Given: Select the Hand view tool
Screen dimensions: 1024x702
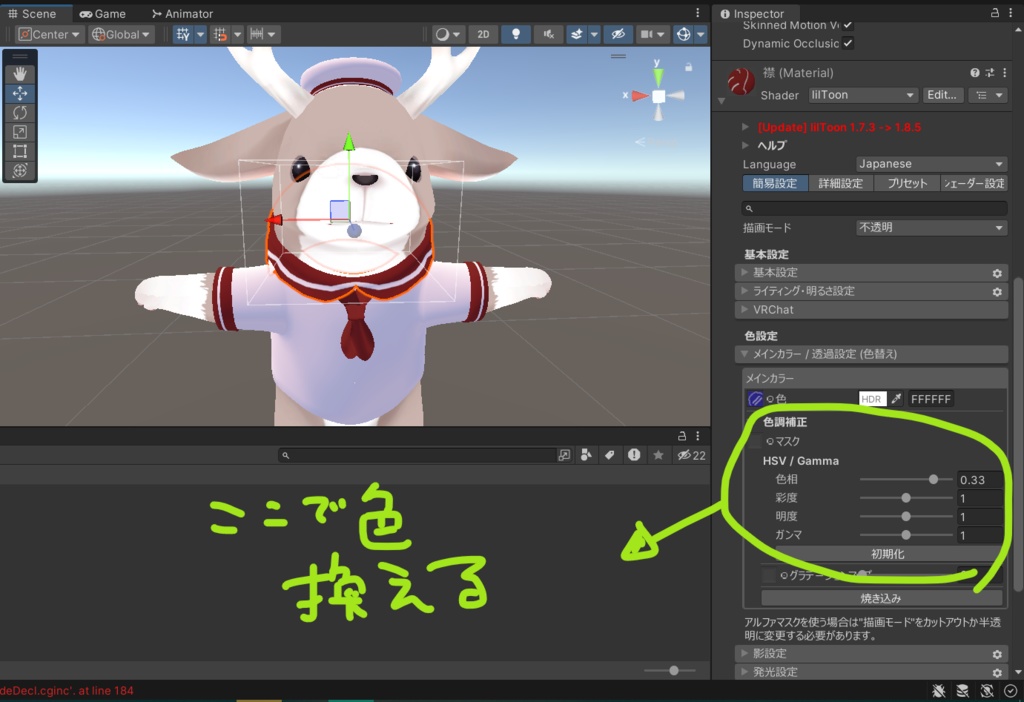Looking at the screenshot, I should pos(20,74).
